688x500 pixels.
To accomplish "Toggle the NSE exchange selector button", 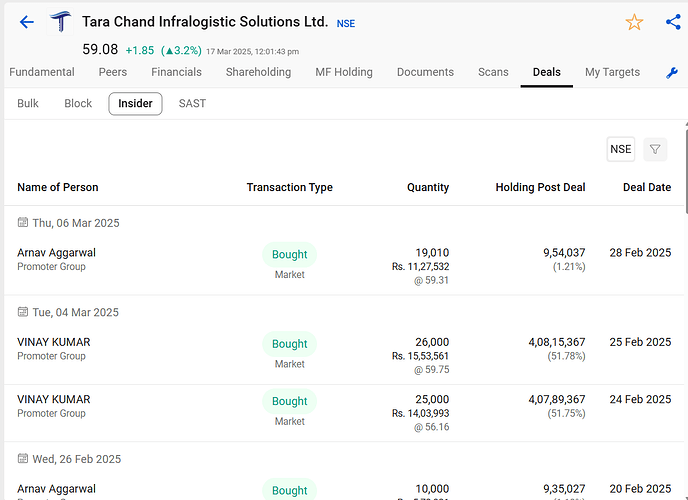I will tap(620, 150).
